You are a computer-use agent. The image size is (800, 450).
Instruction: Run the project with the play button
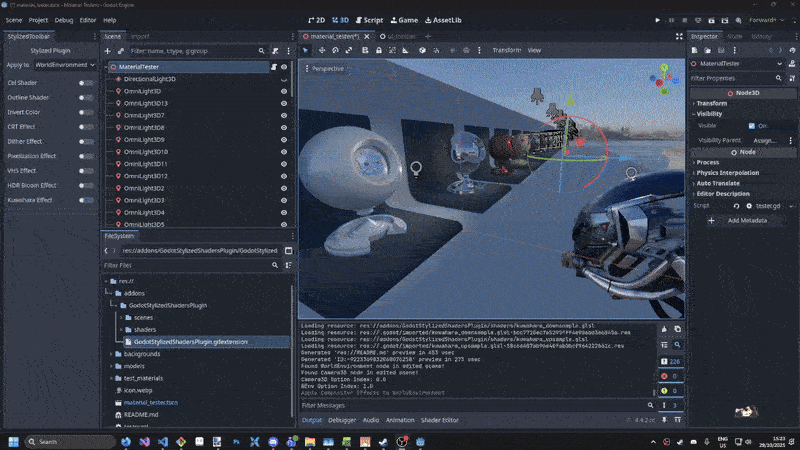(657, 20)
